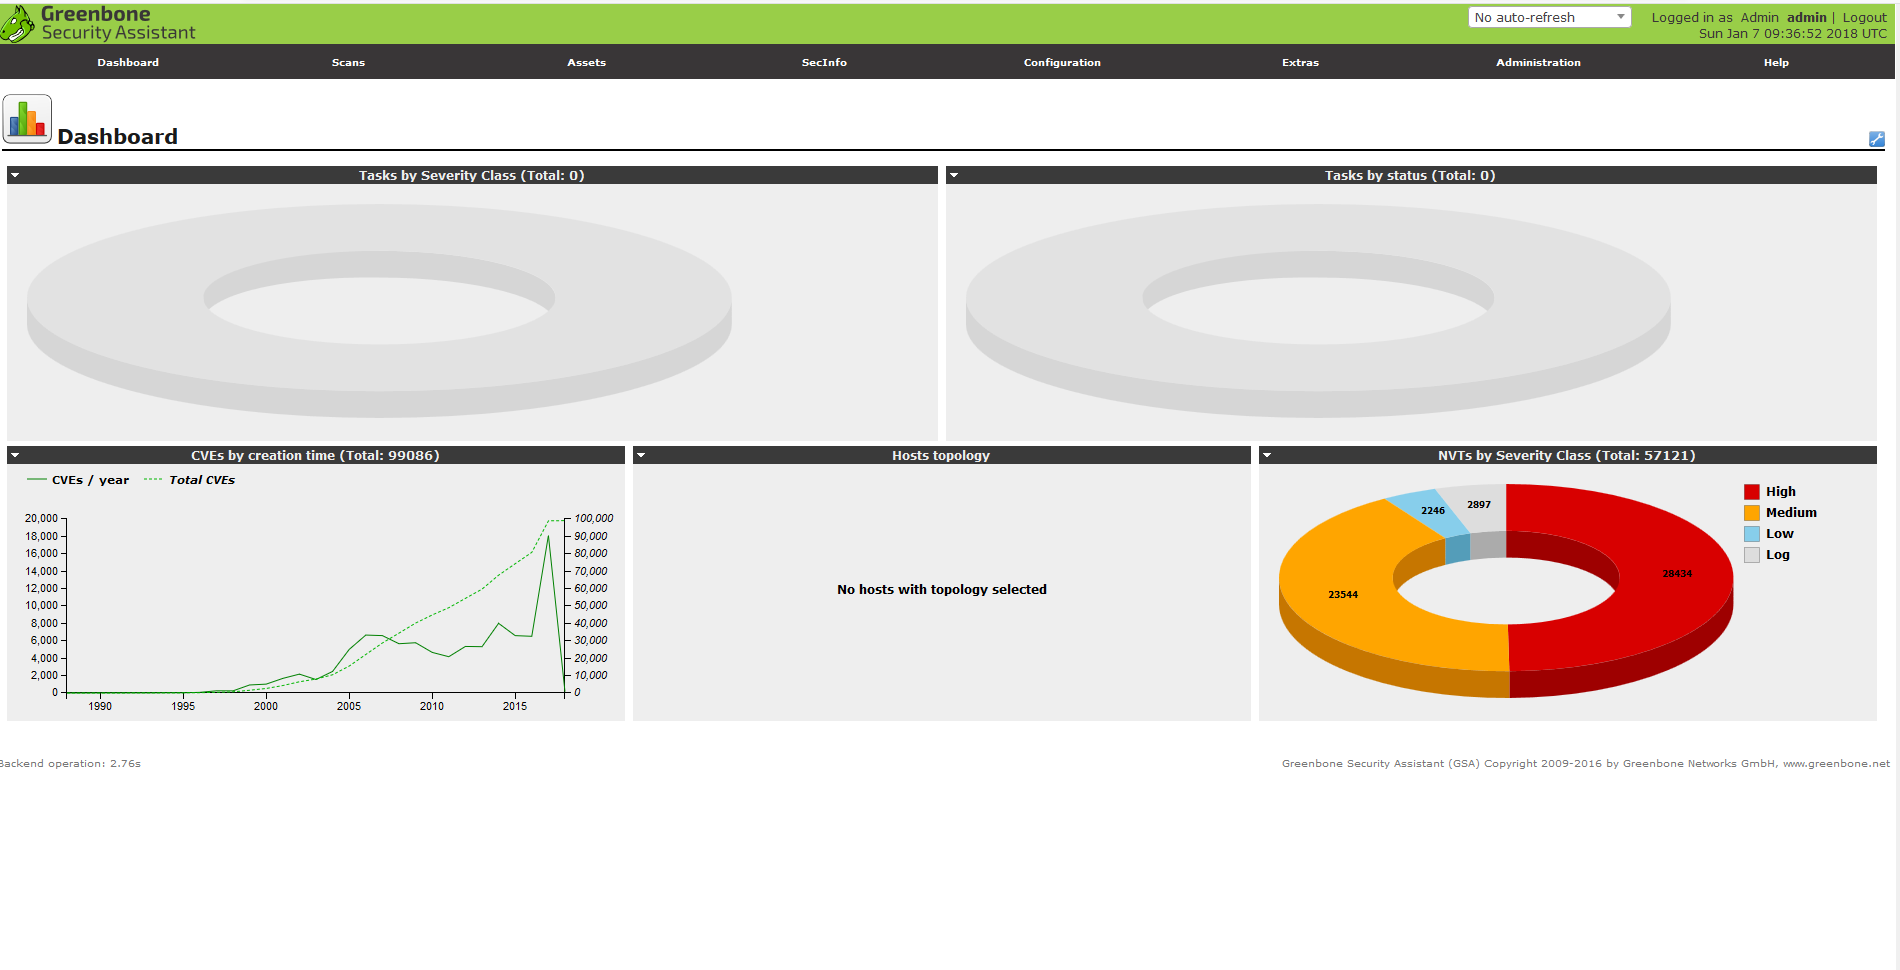Viewport: 1900px width, 970px height.
Task: Open the SecInfo menu
Action: coord(824,62)
